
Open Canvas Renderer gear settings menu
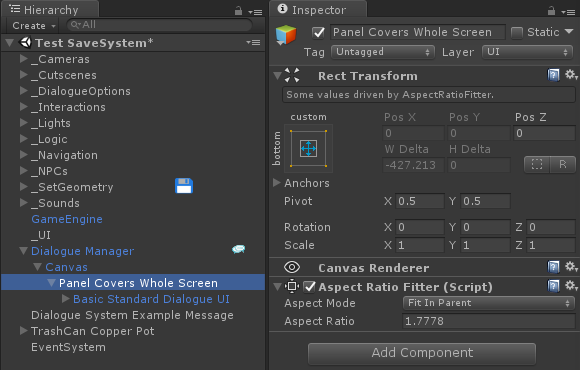pos(571,266)
